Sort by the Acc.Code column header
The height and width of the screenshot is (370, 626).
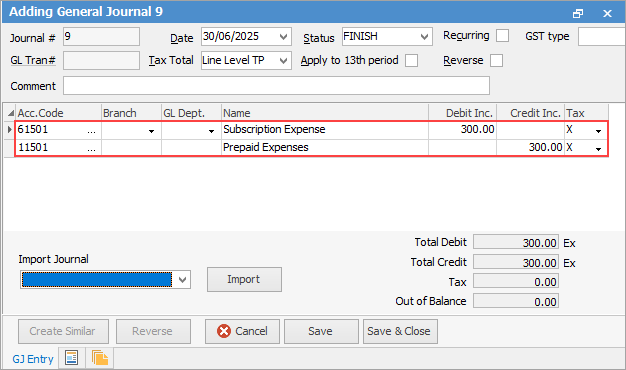(x=58, y=113)
